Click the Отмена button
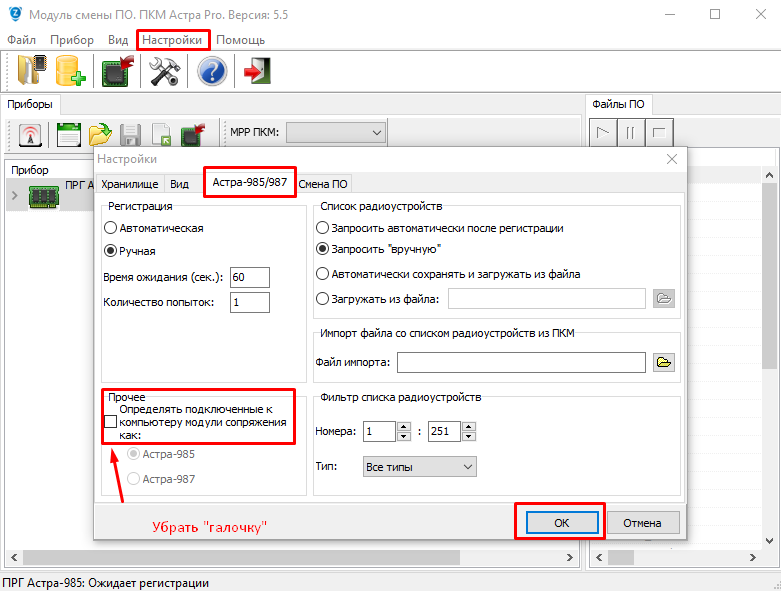The height and width of the screenshot is (591, 781). (642, 522)
